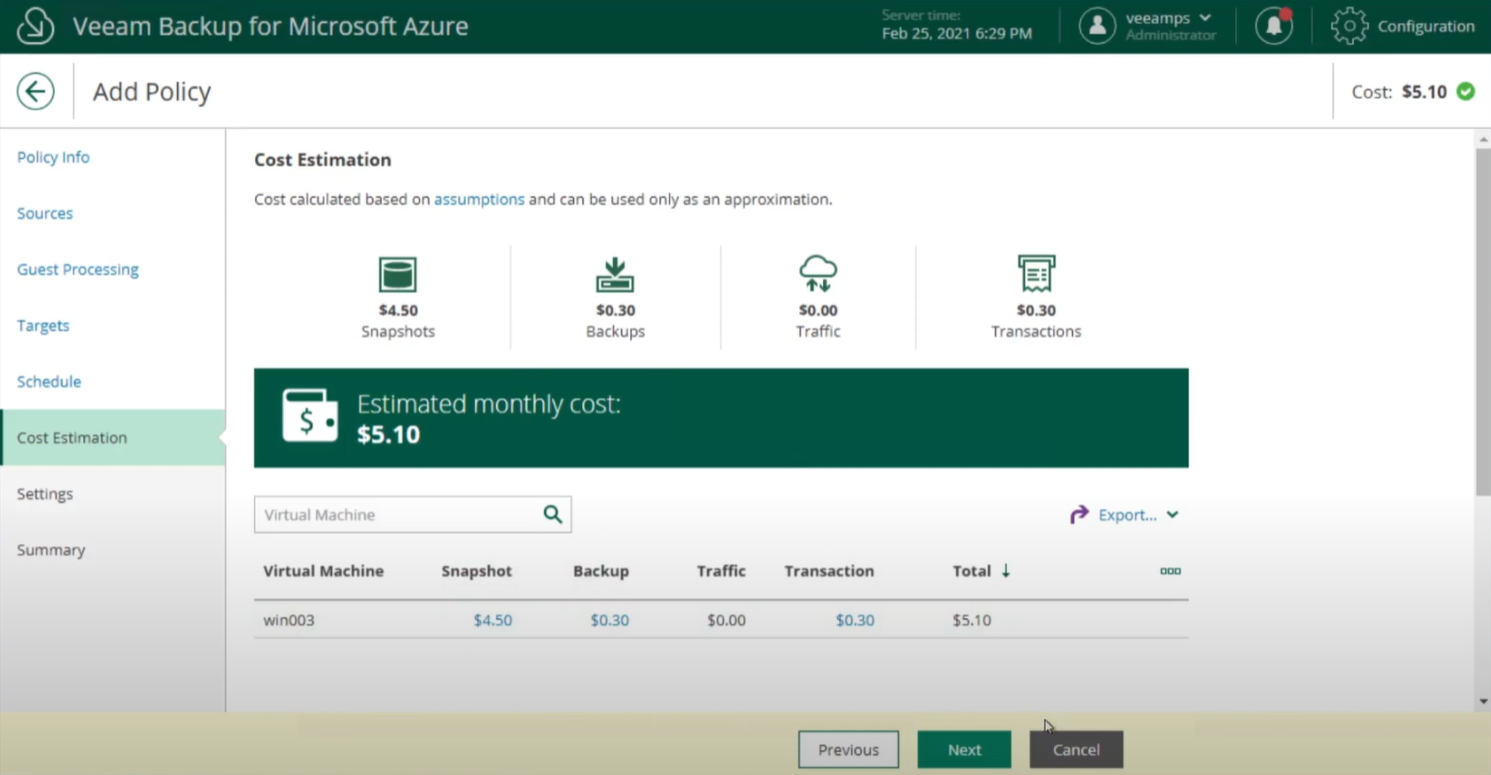Viewport: 1491px width, 775px height.
Task: Expand the Export dropdown chevron
Action: click(x=1172, y=515)
